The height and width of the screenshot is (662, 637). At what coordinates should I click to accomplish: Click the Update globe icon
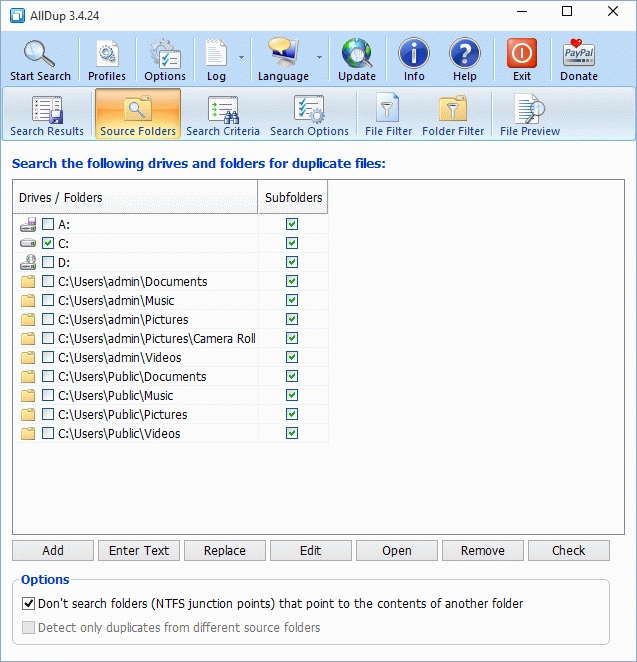click(x=357, y=54)
